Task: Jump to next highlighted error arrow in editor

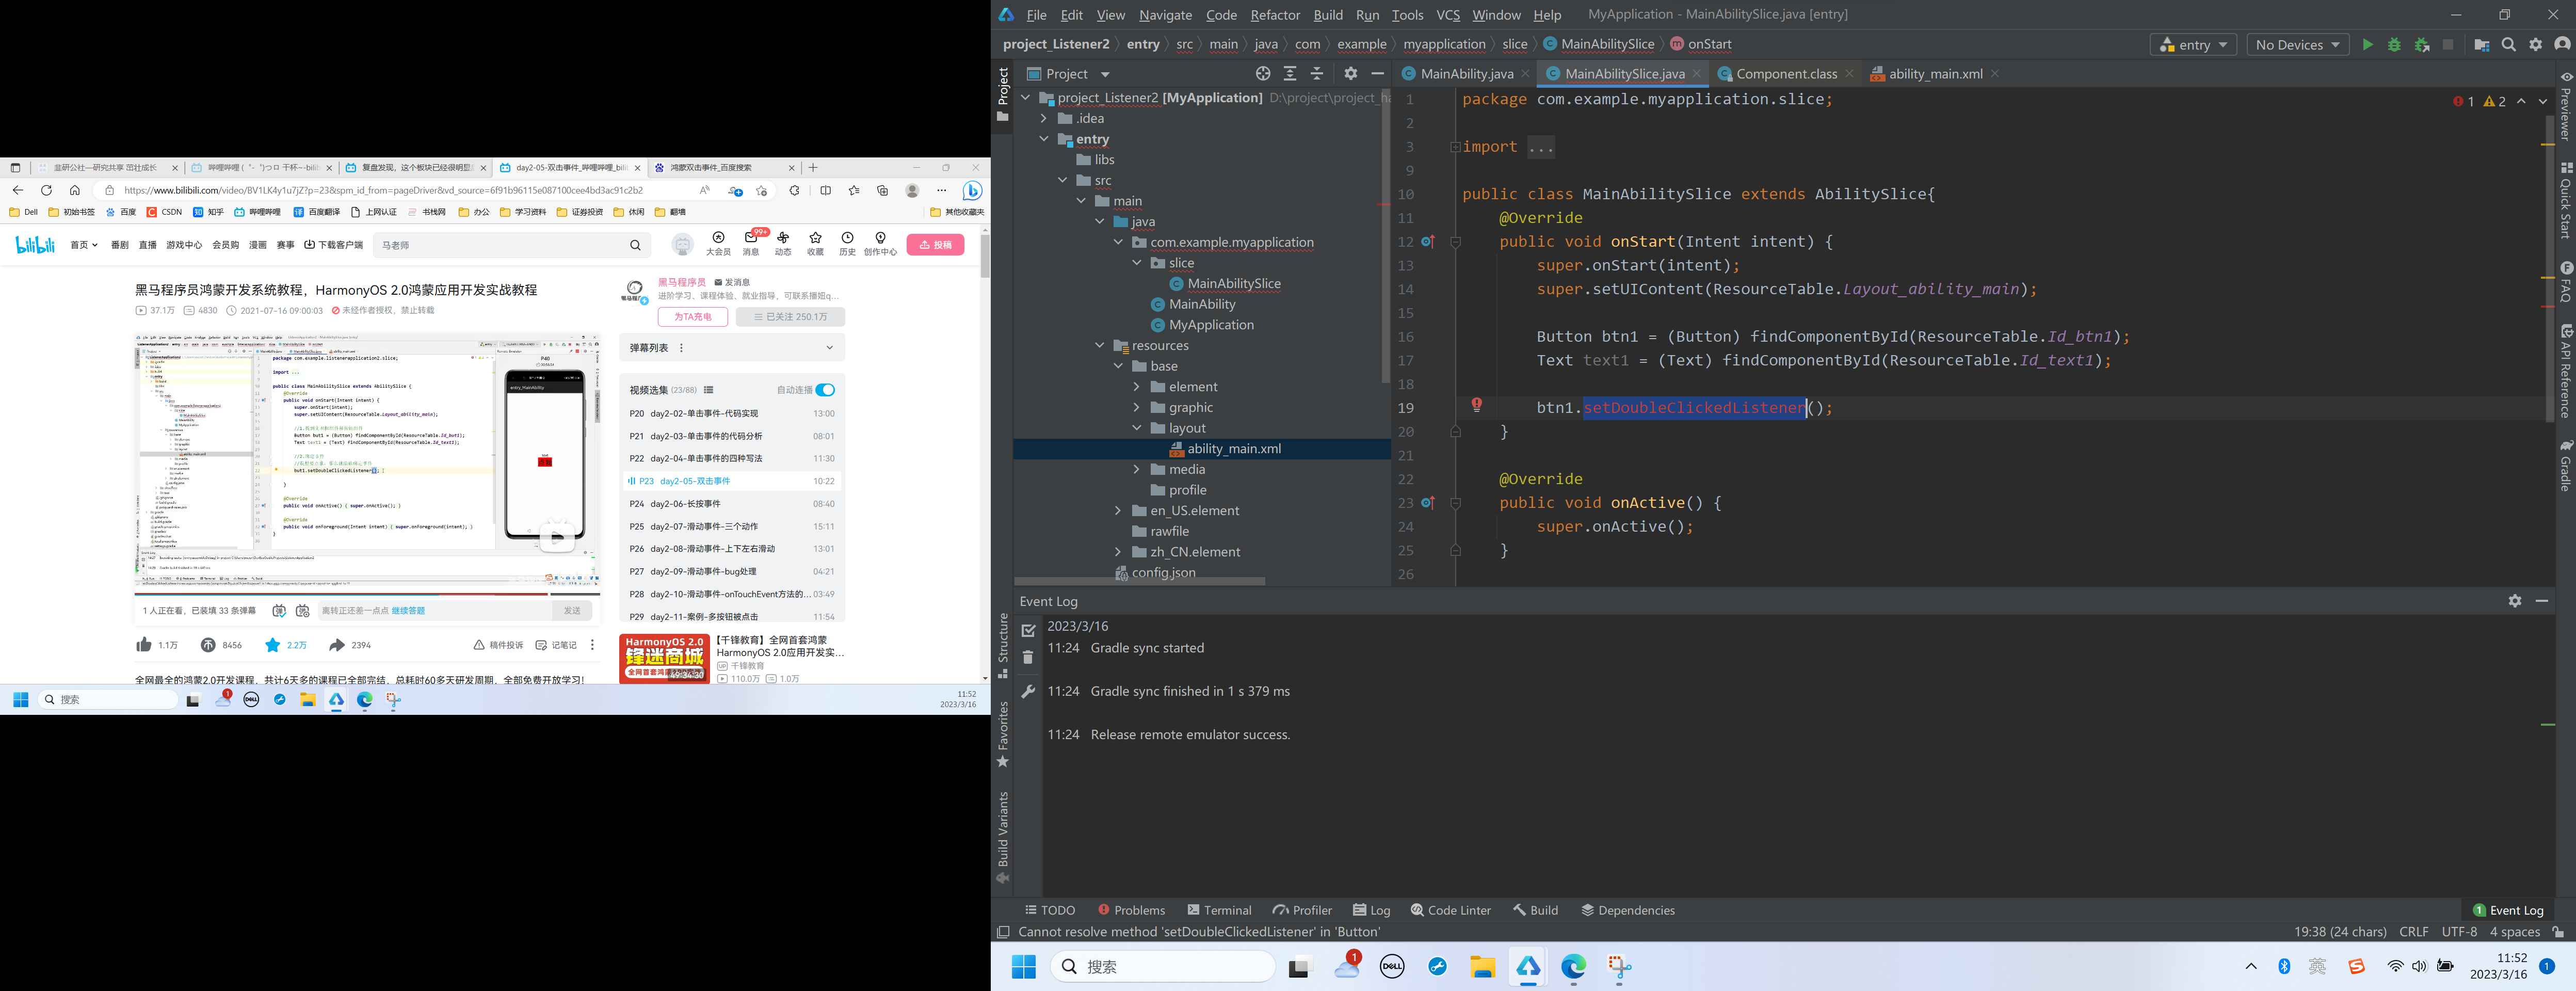Action: (x=2543, y=102)
